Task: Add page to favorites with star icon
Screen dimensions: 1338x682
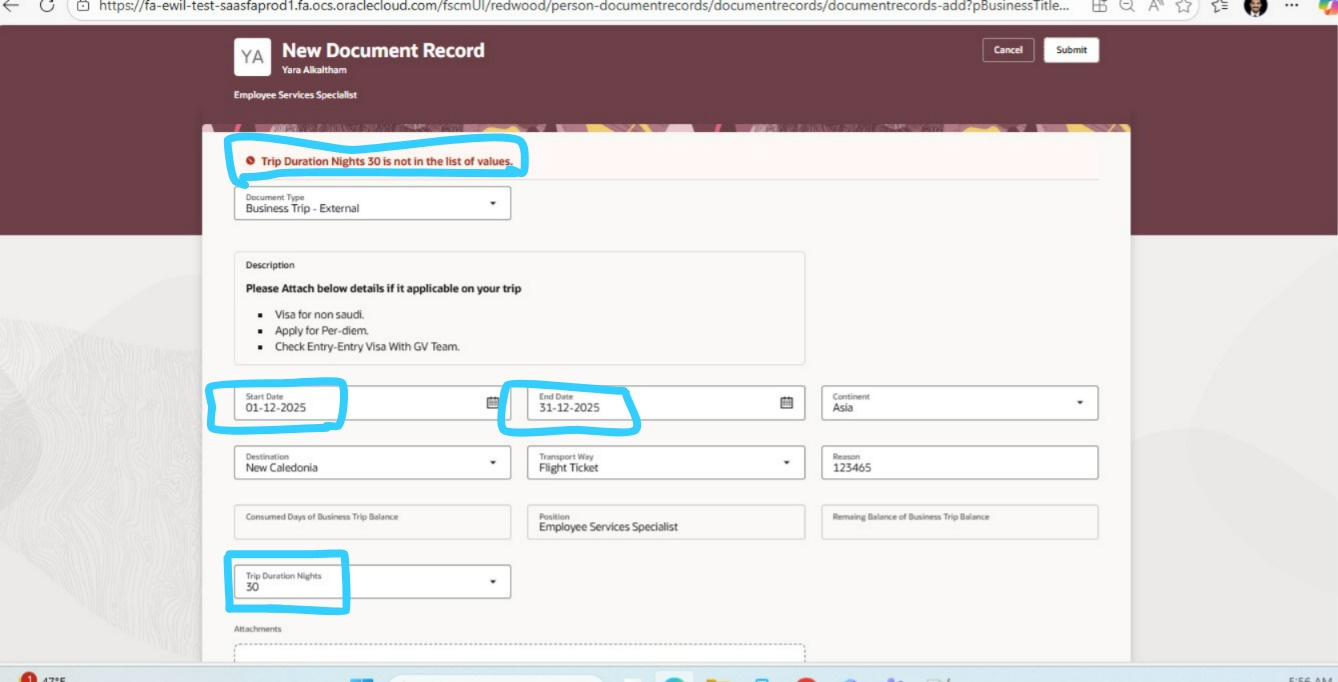Action: [x=1184, y=6]
